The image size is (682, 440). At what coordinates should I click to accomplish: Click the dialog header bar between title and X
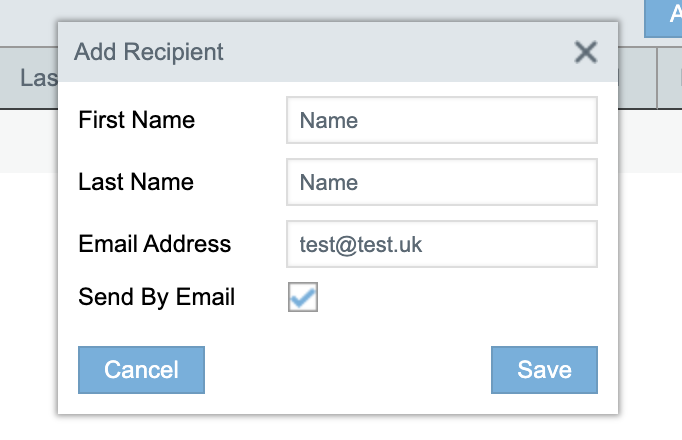click(x=400, y=52)
